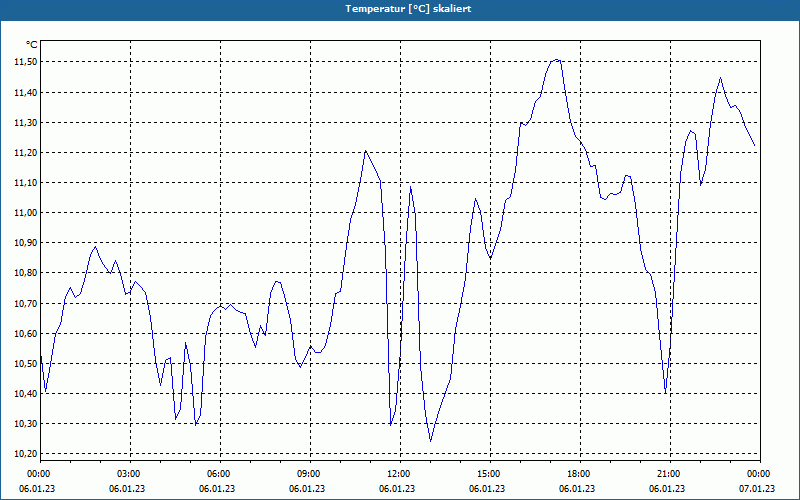Click the 06:00 time label
Viewport: 800px width, 500px height.
pos(220,474)
